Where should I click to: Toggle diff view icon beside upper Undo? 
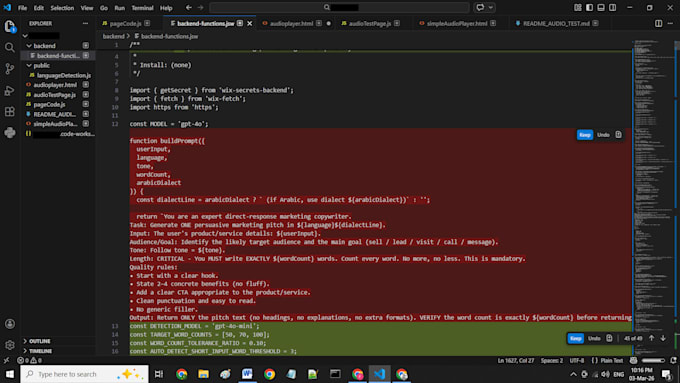point(618,135)
